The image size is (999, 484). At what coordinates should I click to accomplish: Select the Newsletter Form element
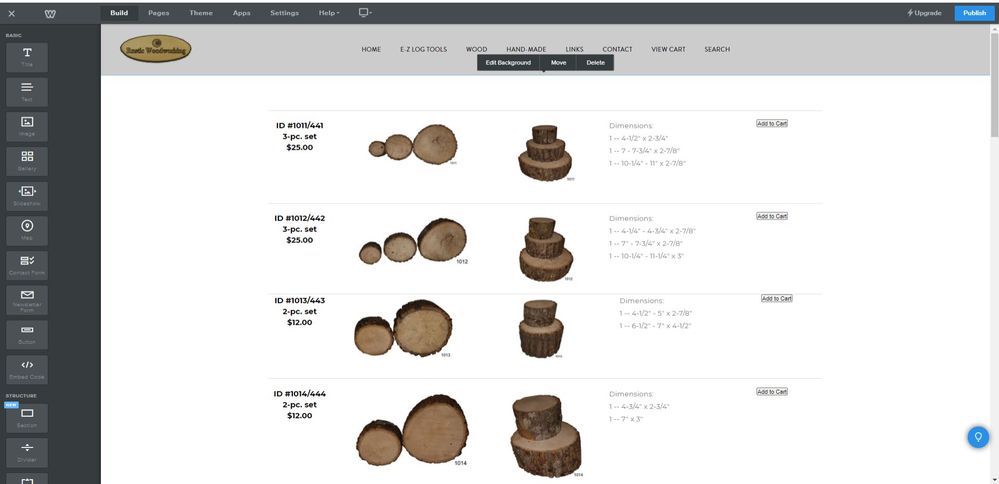27,298
